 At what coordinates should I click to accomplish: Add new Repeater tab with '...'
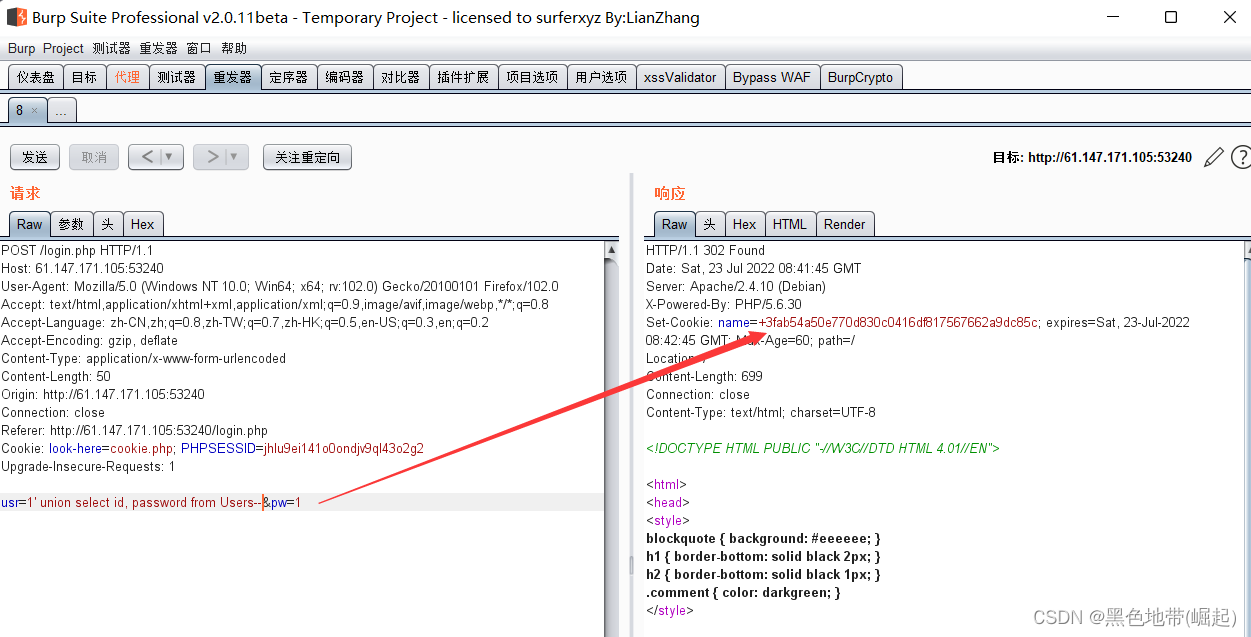pyautogui.click(x=61, y=111)
